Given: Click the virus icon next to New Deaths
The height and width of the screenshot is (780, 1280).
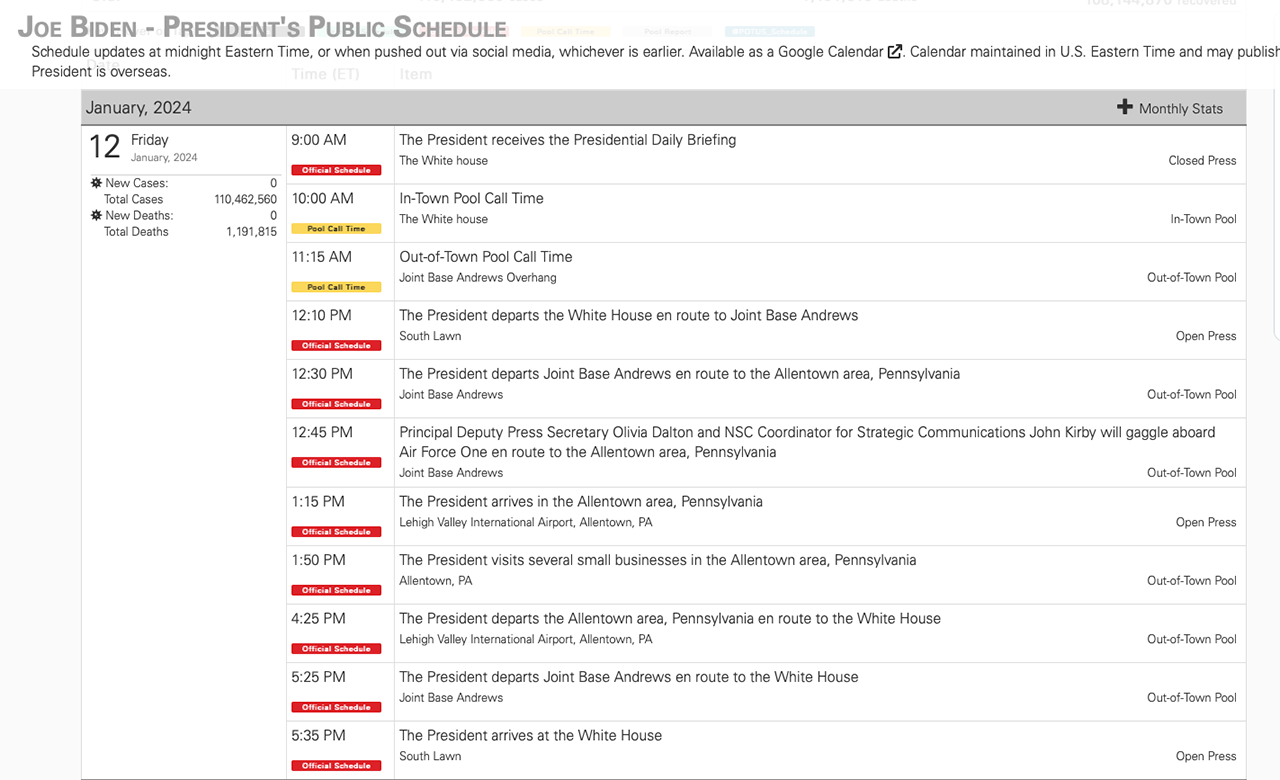Looking at the screenshot, I should tap(96, 215).
